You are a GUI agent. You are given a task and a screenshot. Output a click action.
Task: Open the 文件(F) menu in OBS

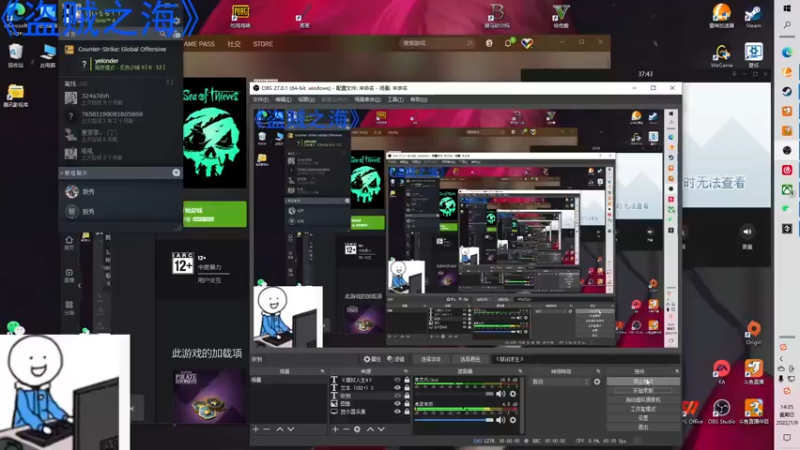point(261,99)
